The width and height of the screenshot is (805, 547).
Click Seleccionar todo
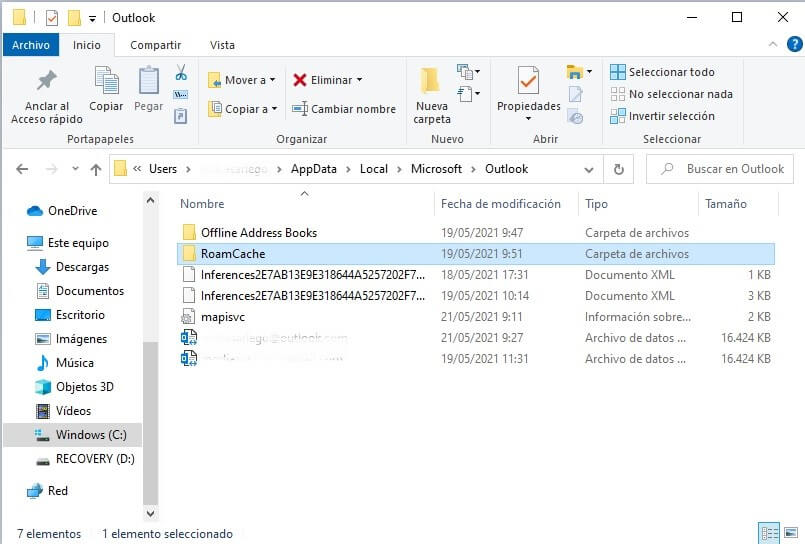click(662, 72)
